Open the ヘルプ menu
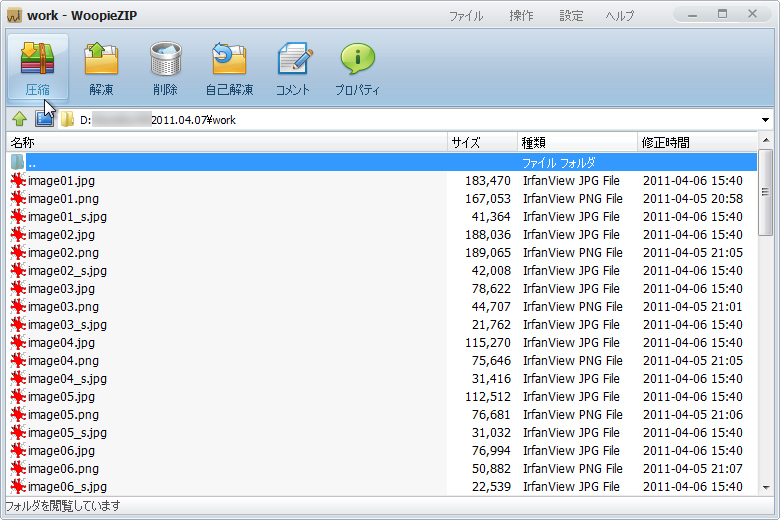This screenshot has height=520, width=780. coord(620,16)
